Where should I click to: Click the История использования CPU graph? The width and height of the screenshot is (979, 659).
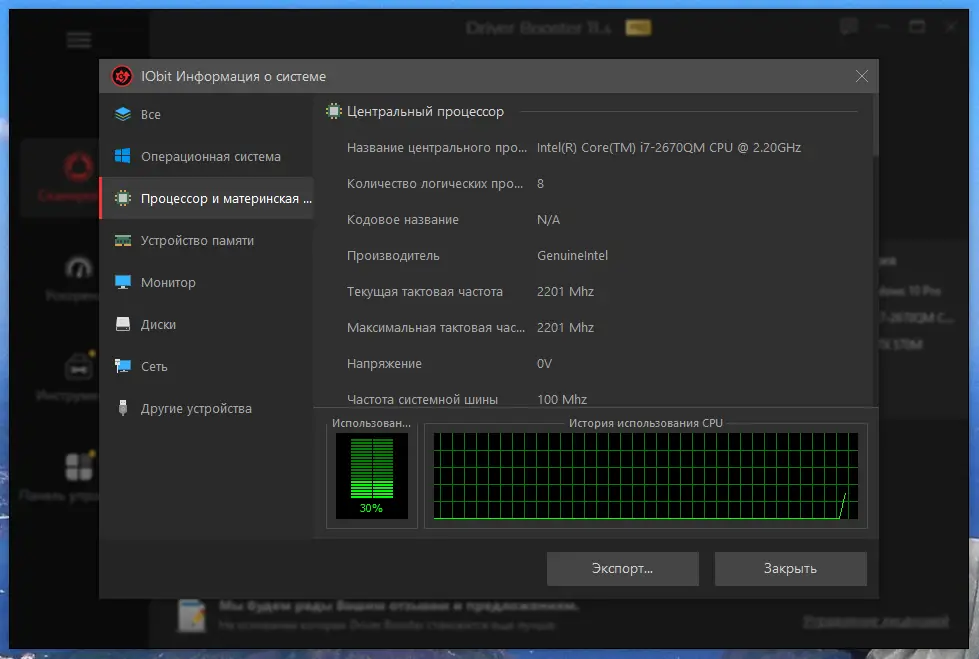tap(646, 476)
